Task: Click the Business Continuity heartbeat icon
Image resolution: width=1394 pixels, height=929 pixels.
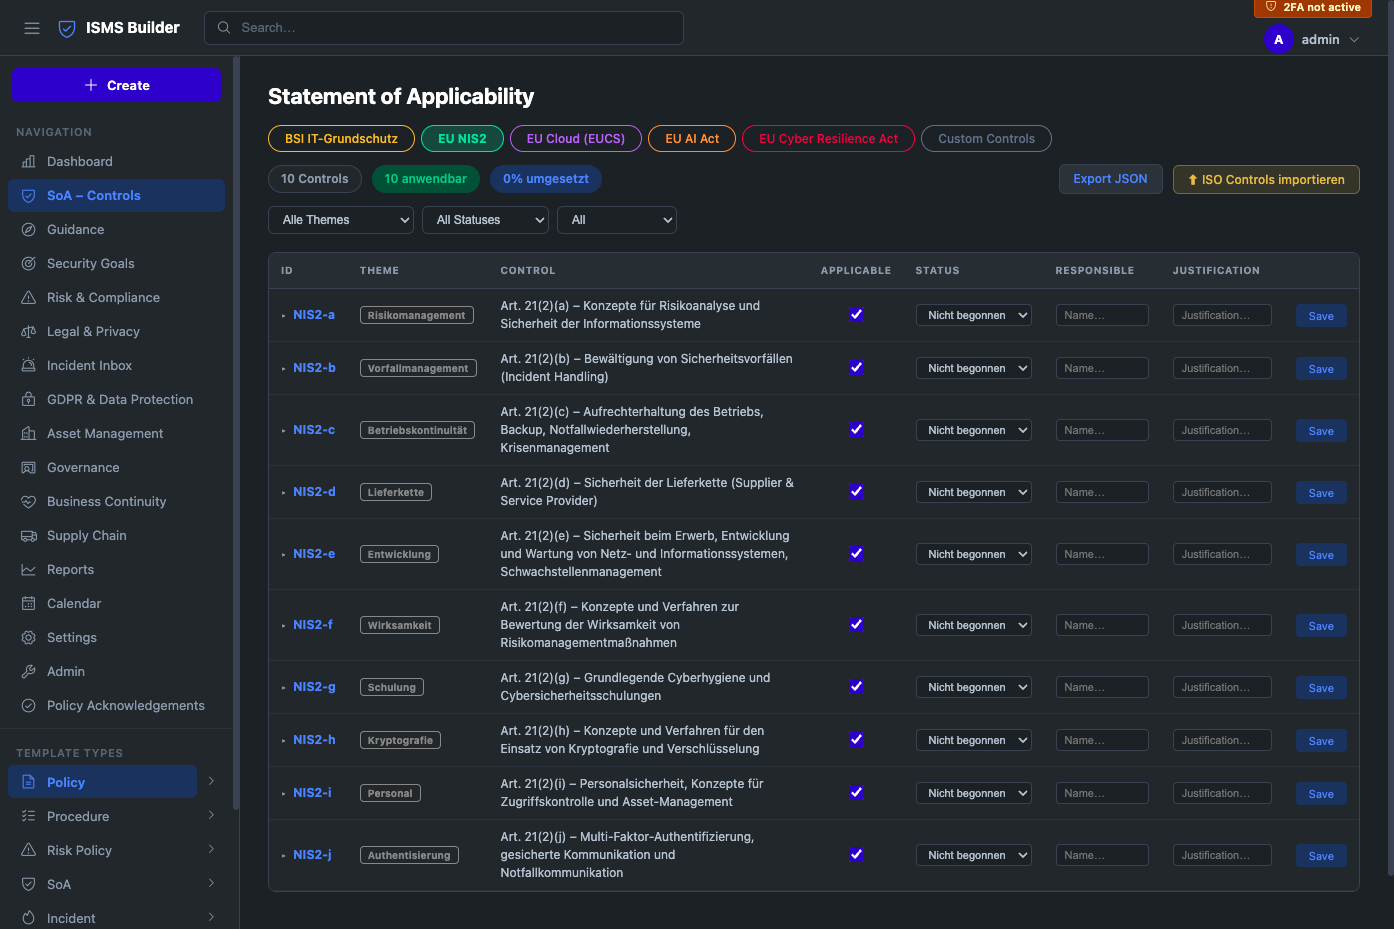Action: click(29, 502)
